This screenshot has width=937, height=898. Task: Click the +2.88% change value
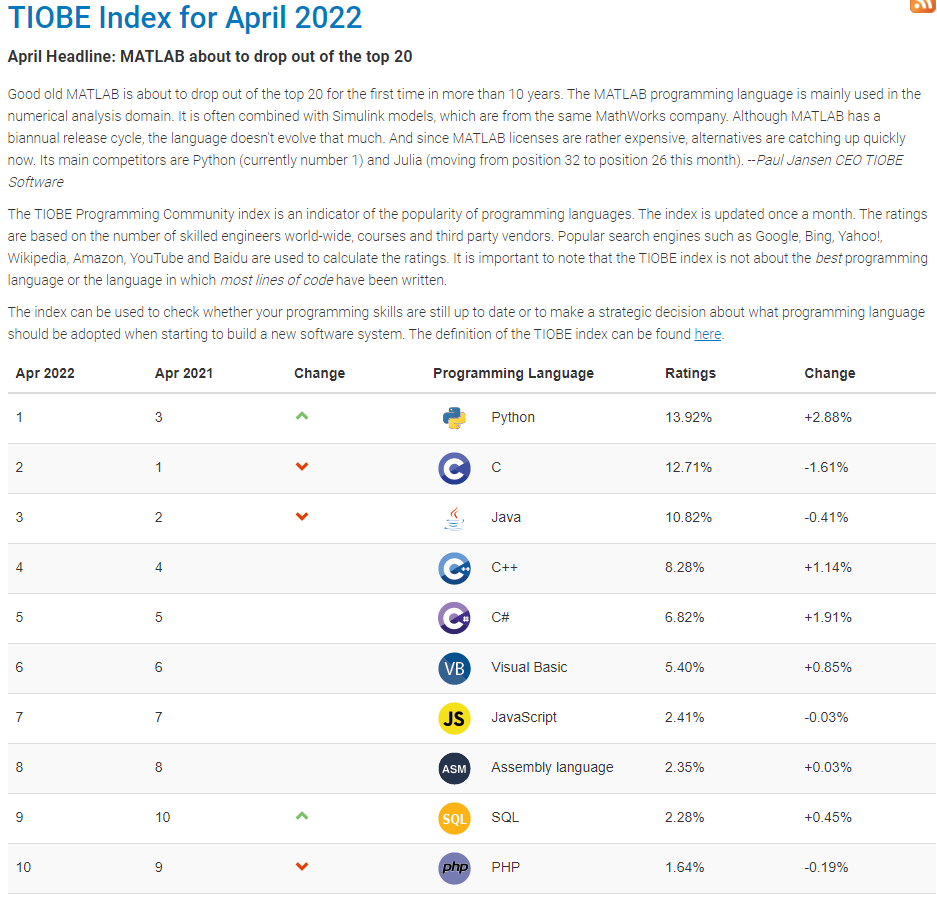tap(828, 418)
